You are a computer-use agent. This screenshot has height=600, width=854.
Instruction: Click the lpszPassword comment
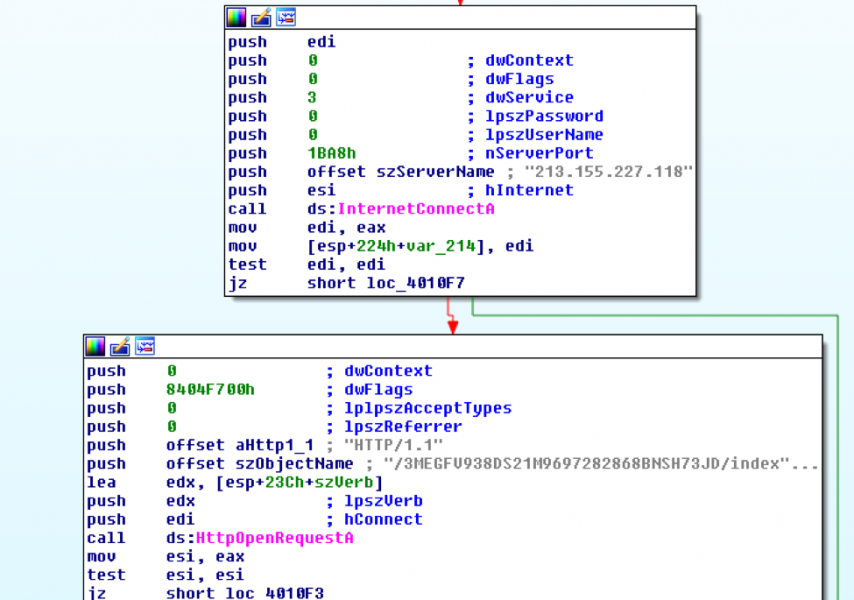[544, 116]
